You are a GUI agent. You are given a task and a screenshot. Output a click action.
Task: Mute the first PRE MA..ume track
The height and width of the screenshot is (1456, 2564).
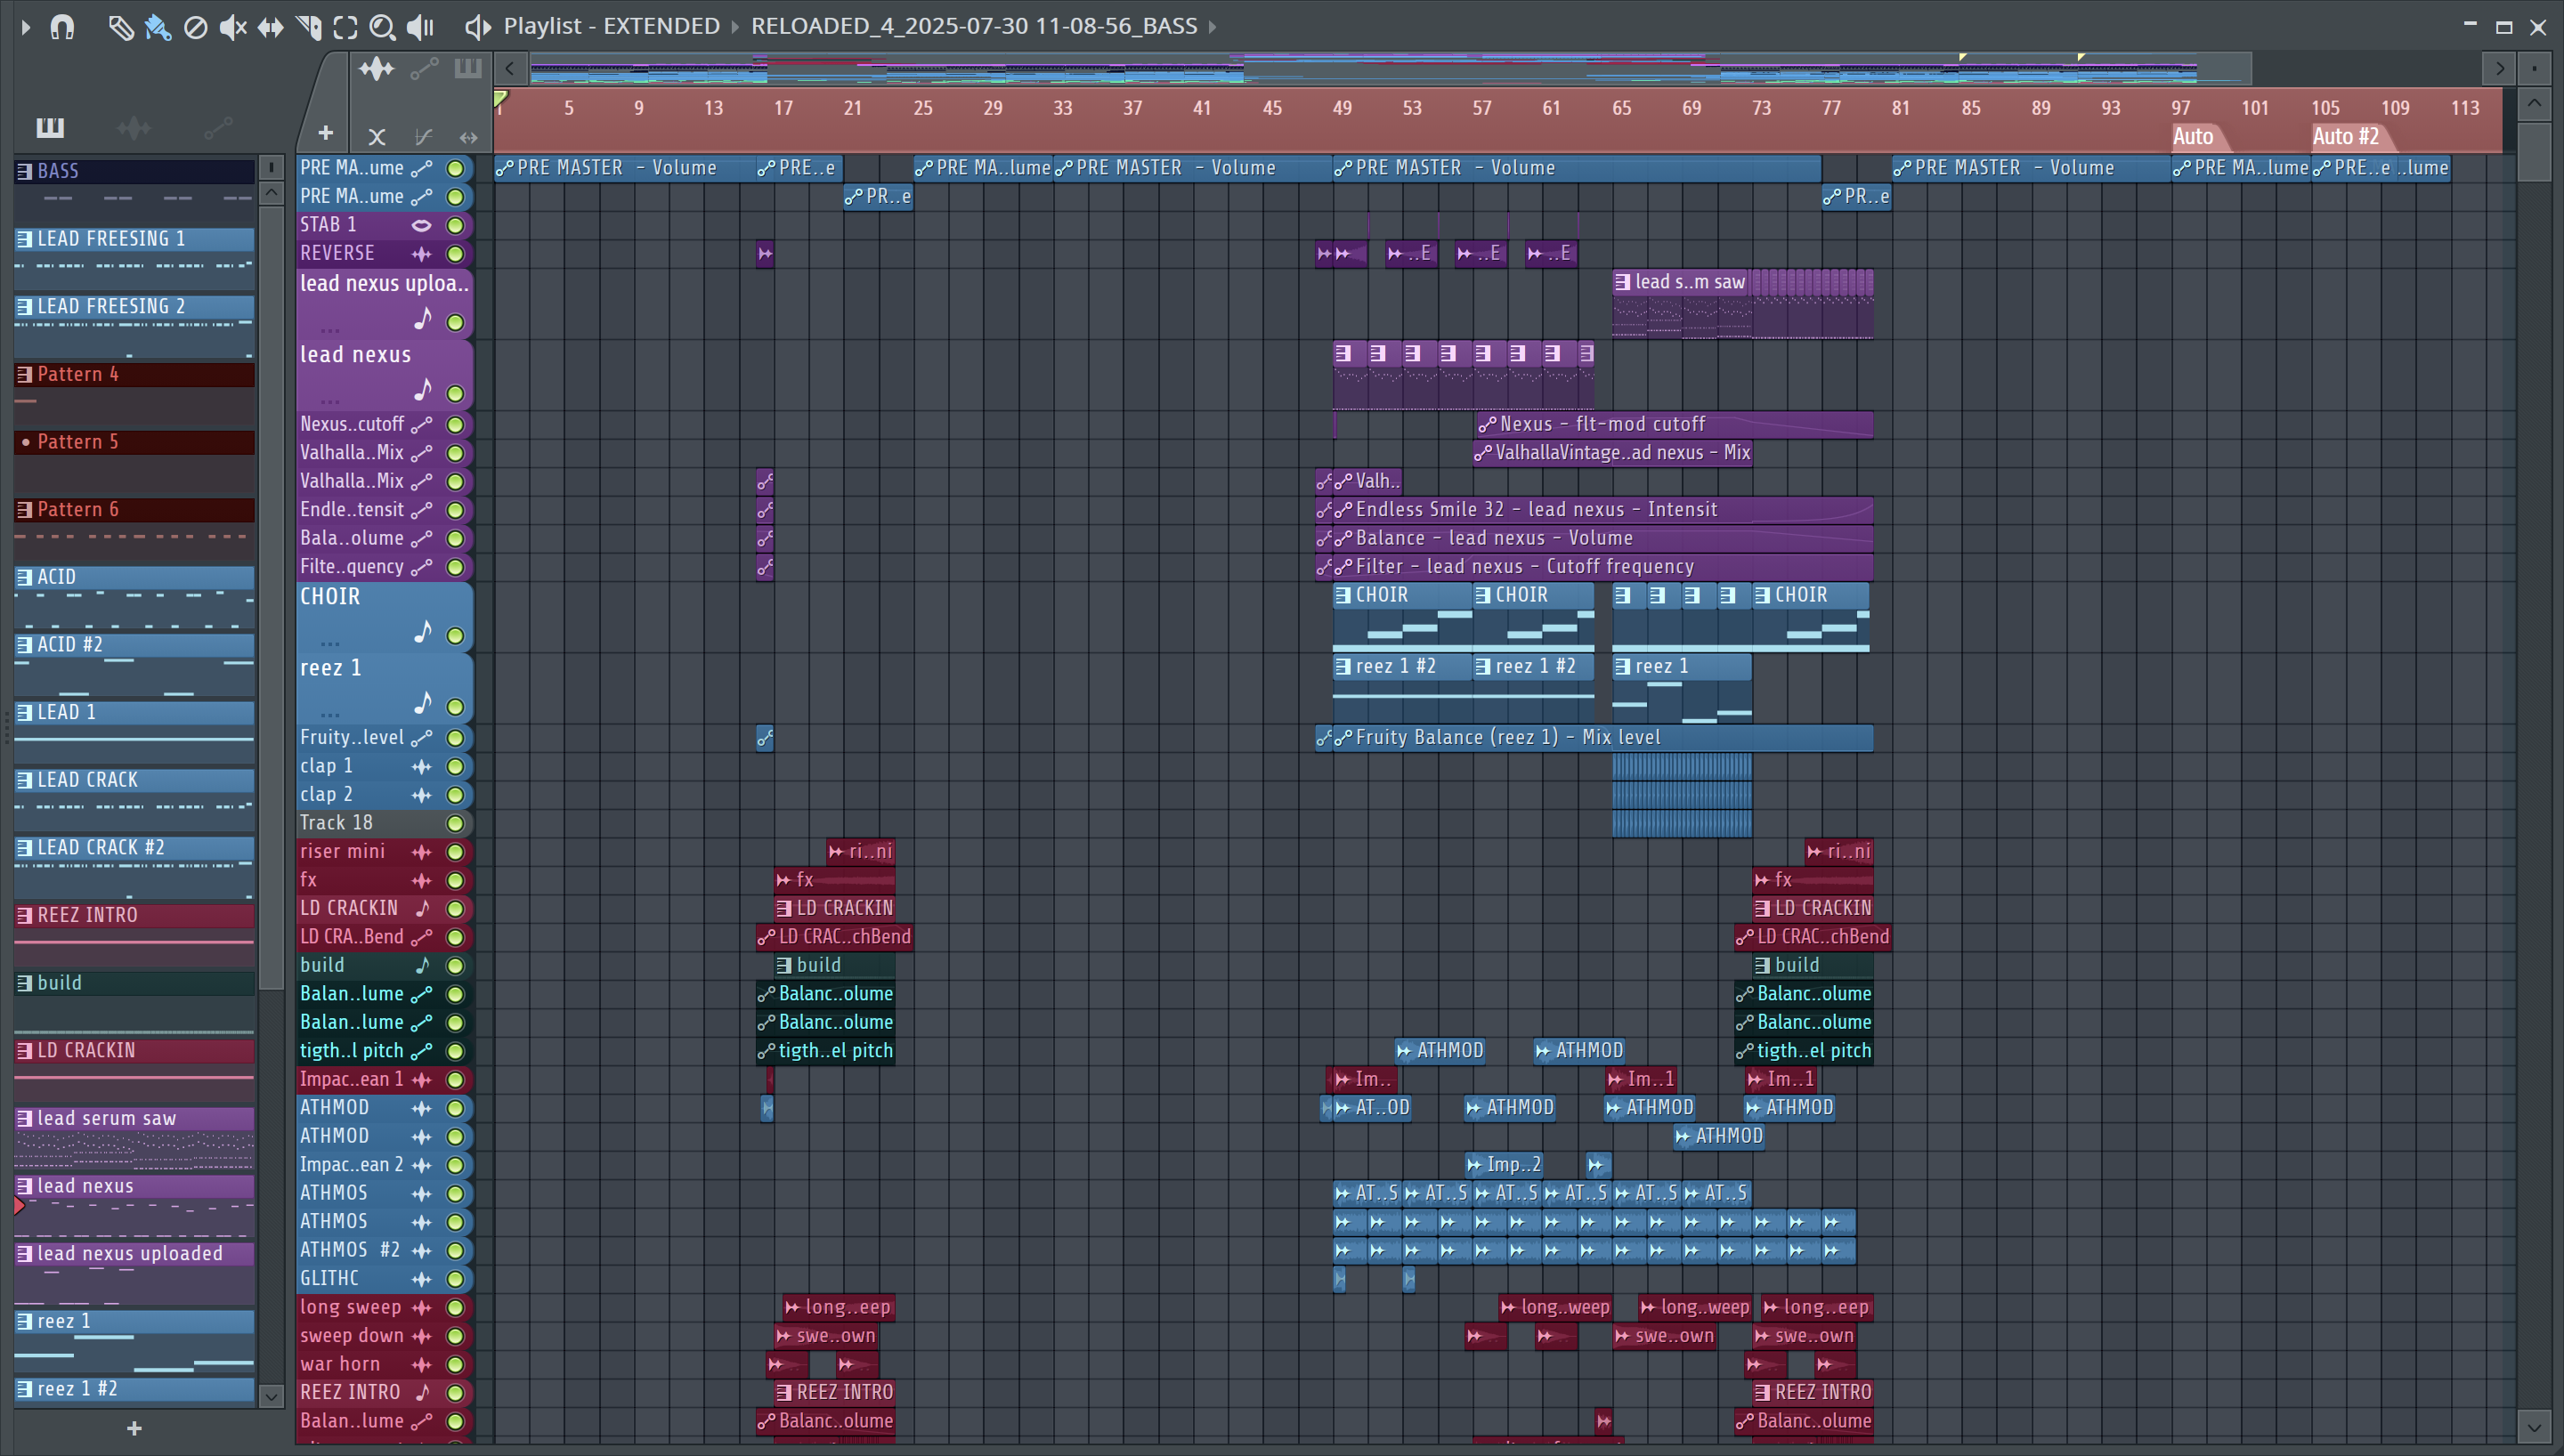[455, 168]
